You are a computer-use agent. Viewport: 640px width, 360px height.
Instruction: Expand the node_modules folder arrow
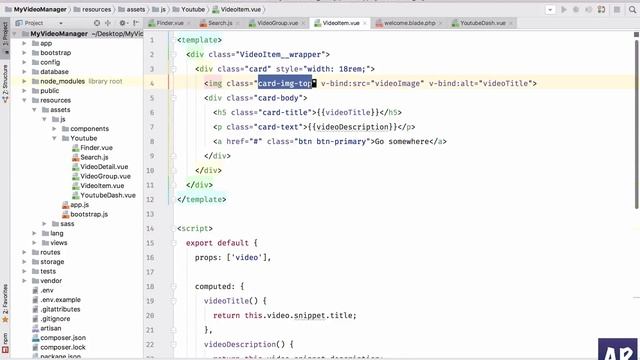tap(24, 81)
